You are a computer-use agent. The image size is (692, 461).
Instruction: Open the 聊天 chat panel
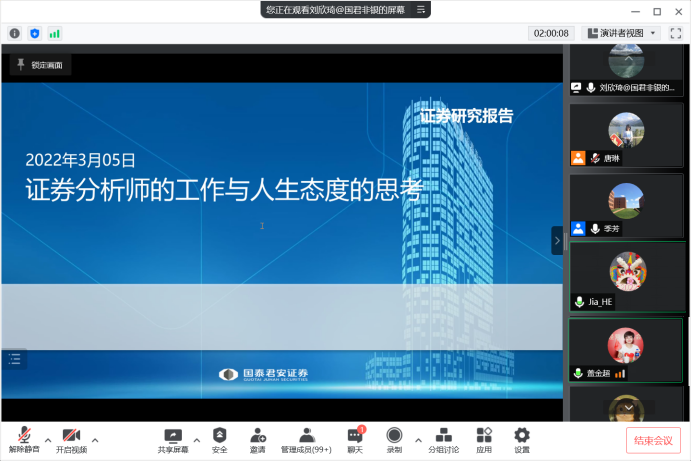tap(355, 436)
